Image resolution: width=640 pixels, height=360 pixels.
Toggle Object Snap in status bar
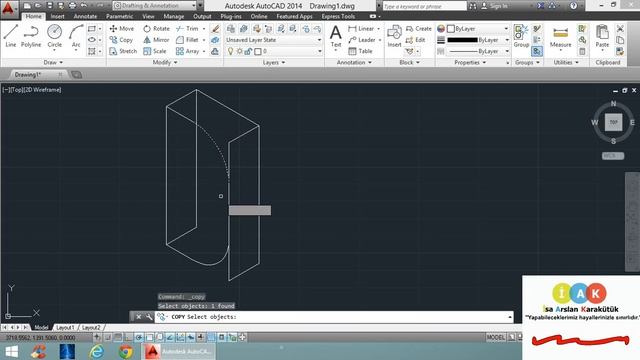(x=149, y=337)
